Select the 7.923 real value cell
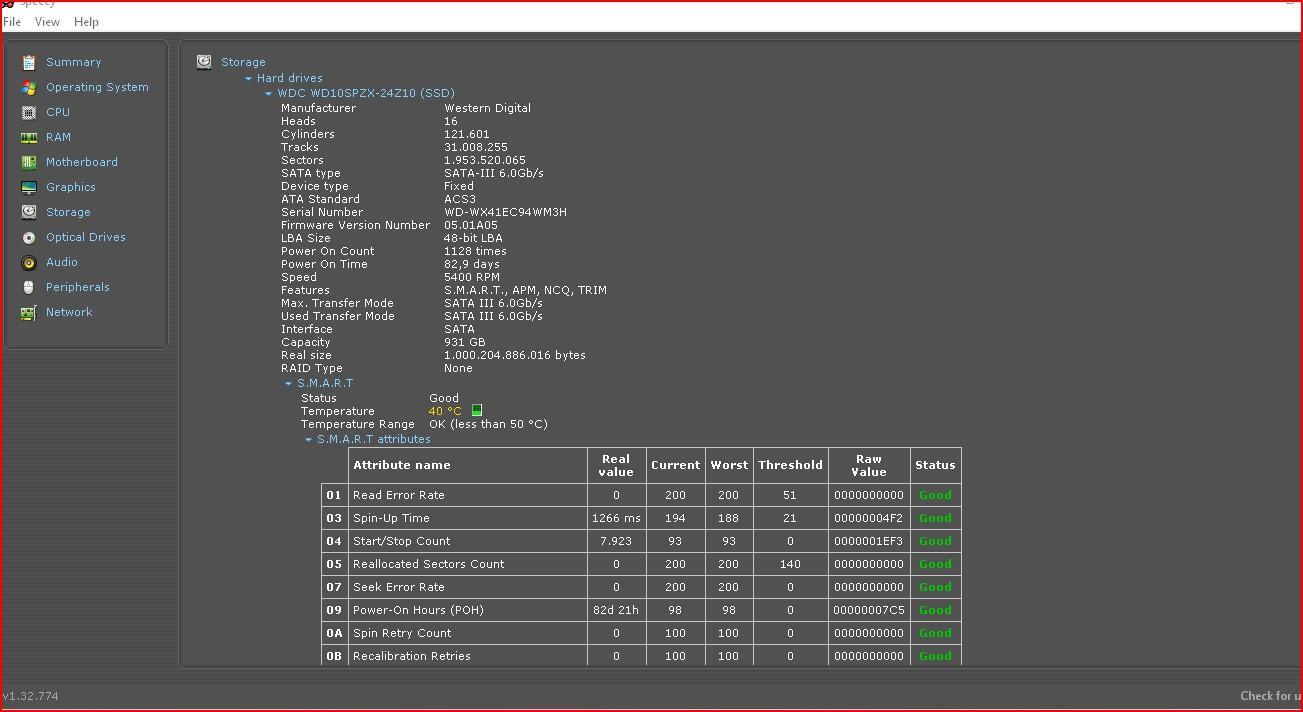 [x=616, y=541]
